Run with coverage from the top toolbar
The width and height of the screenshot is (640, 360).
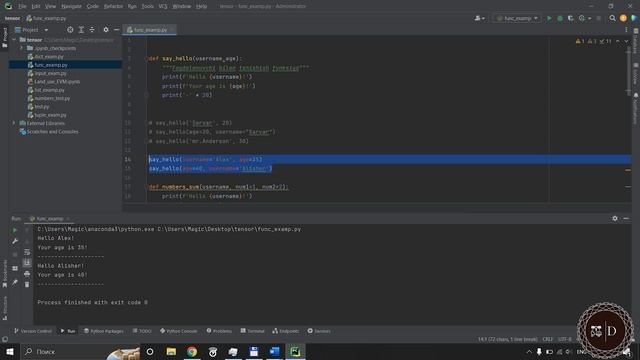[571, 18]
